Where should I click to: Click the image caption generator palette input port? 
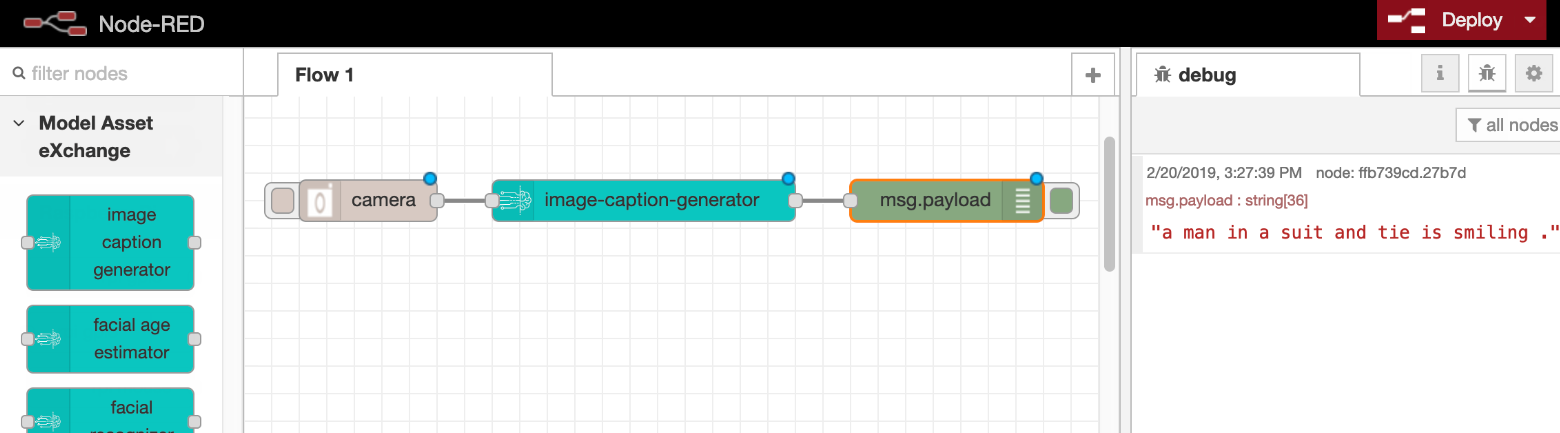27,243
